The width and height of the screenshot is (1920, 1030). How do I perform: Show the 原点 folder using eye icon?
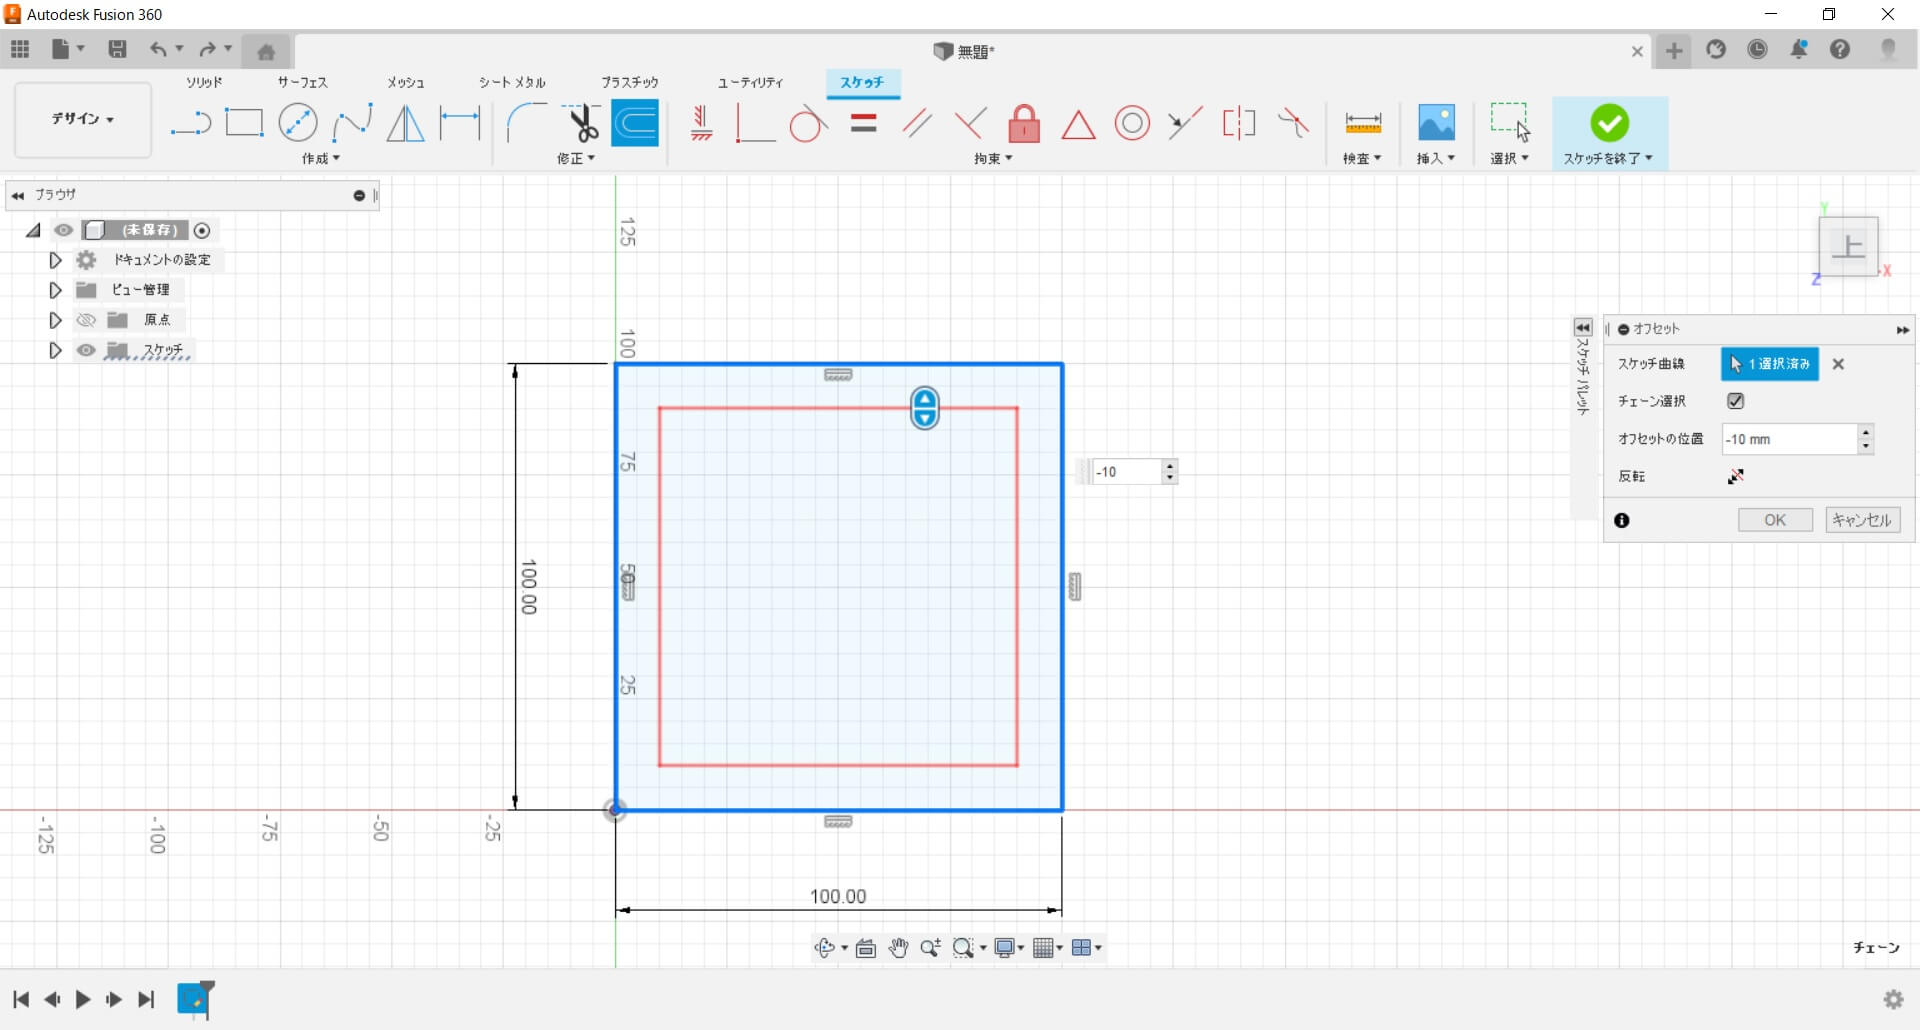[x=87, y=320]
